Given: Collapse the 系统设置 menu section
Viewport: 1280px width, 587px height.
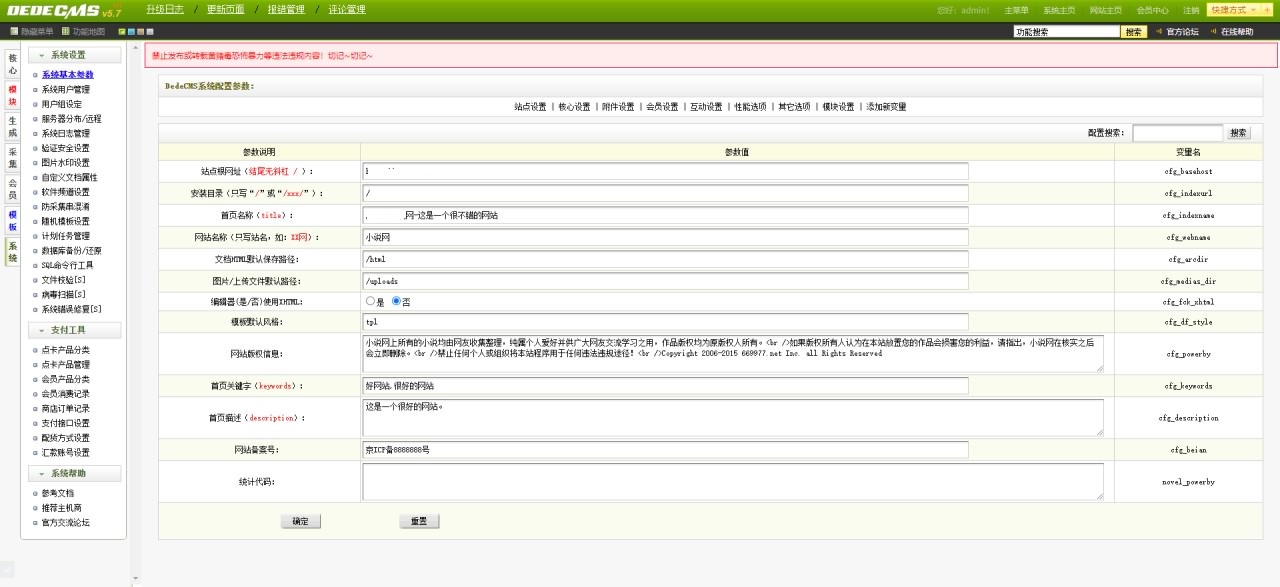Looking at the screenshot, I should 74,55.
